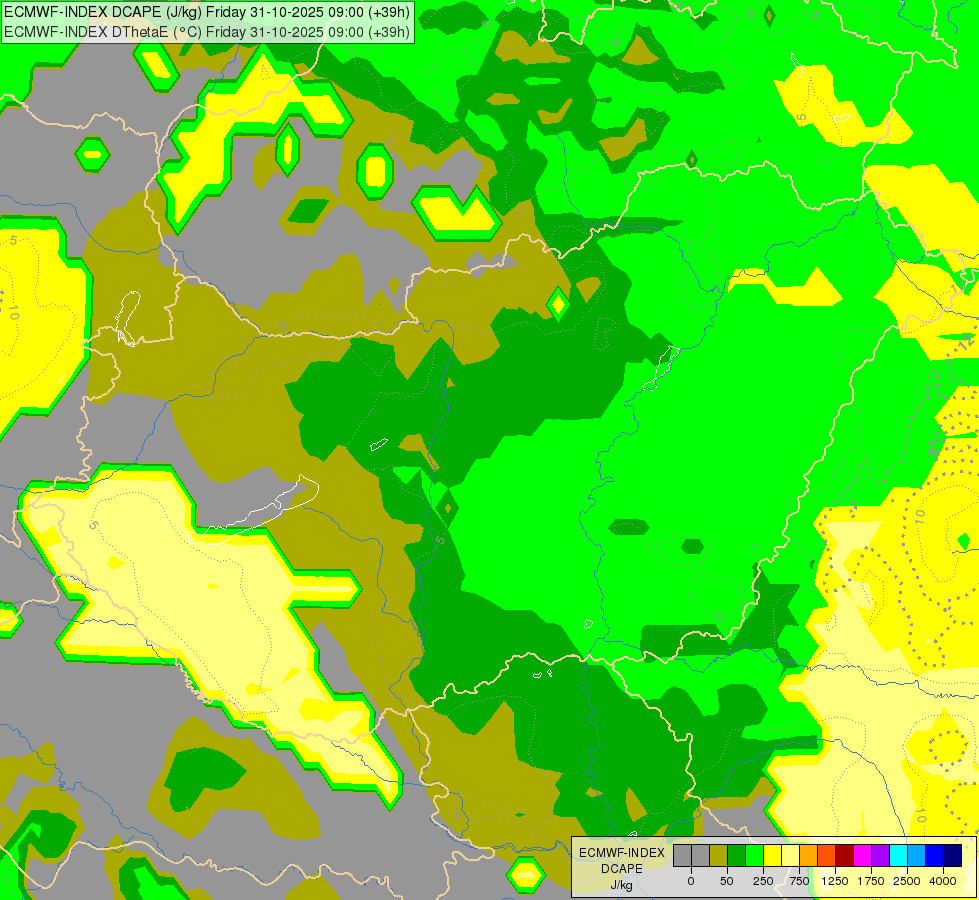Click the ECMWF-INDEX label in the legend
This screenshot has width=979, height=900.
click(x=622, y=853)
